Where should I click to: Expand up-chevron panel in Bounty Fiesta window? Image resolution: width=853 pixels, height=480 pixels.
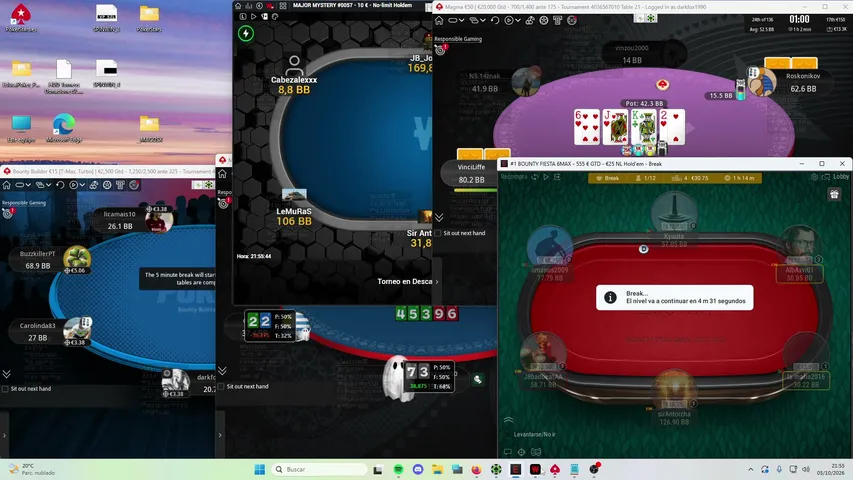click(508, 420)
